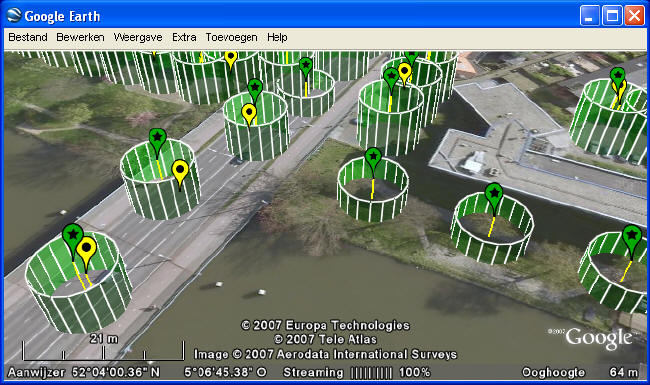Click the latitude reading 52°04'00.36" N
650x385 pixels.
point(116,372)
